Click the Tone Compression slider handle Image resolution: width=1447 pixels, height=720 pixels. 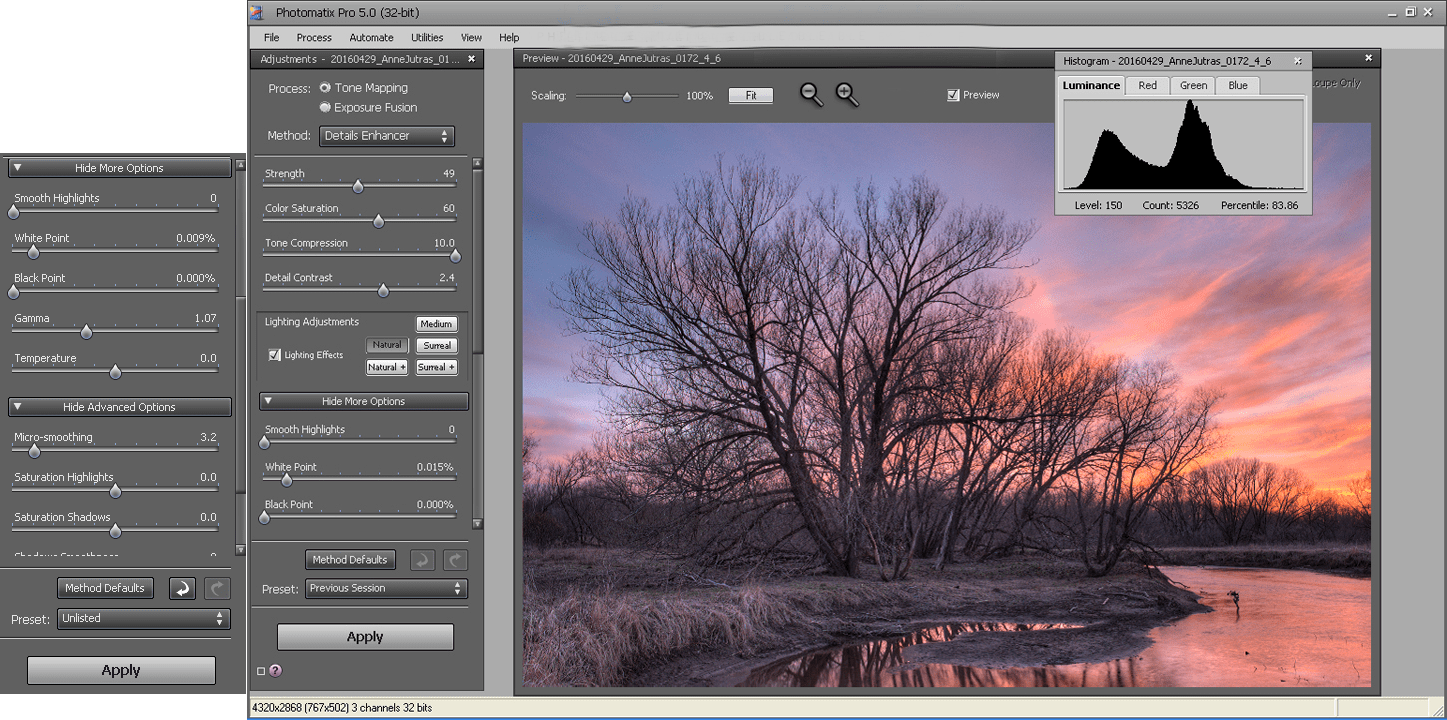point(455,255)
